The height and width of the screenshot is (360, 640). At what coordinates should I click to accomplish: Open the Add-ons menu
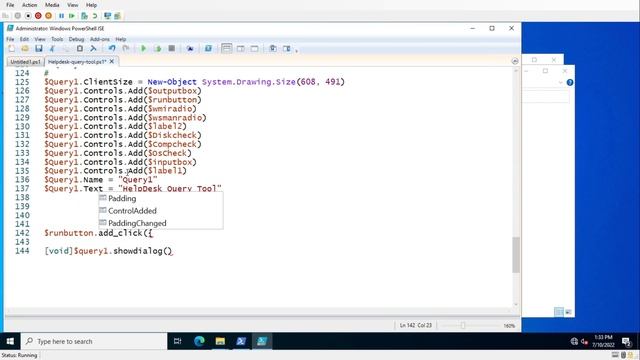pos(100,39)
